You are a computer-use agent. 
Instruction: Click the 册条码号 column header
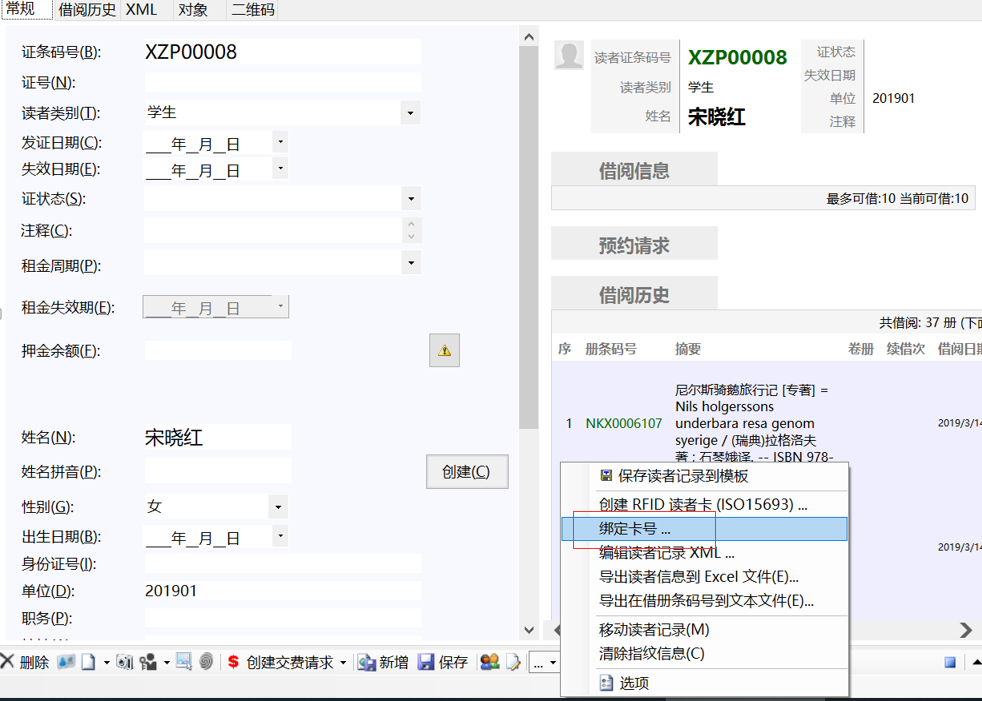click(611, 349)
